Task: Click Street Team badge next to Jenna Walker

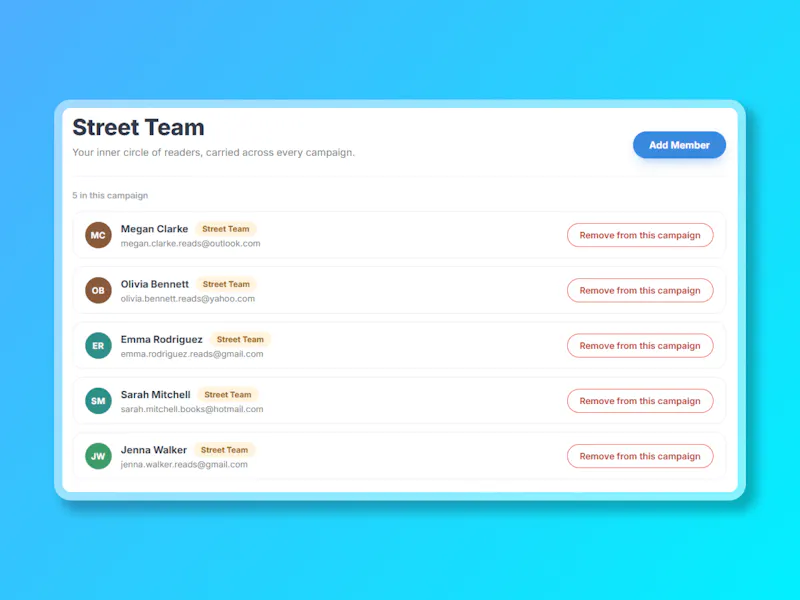Action: click(x=224, y=449)
